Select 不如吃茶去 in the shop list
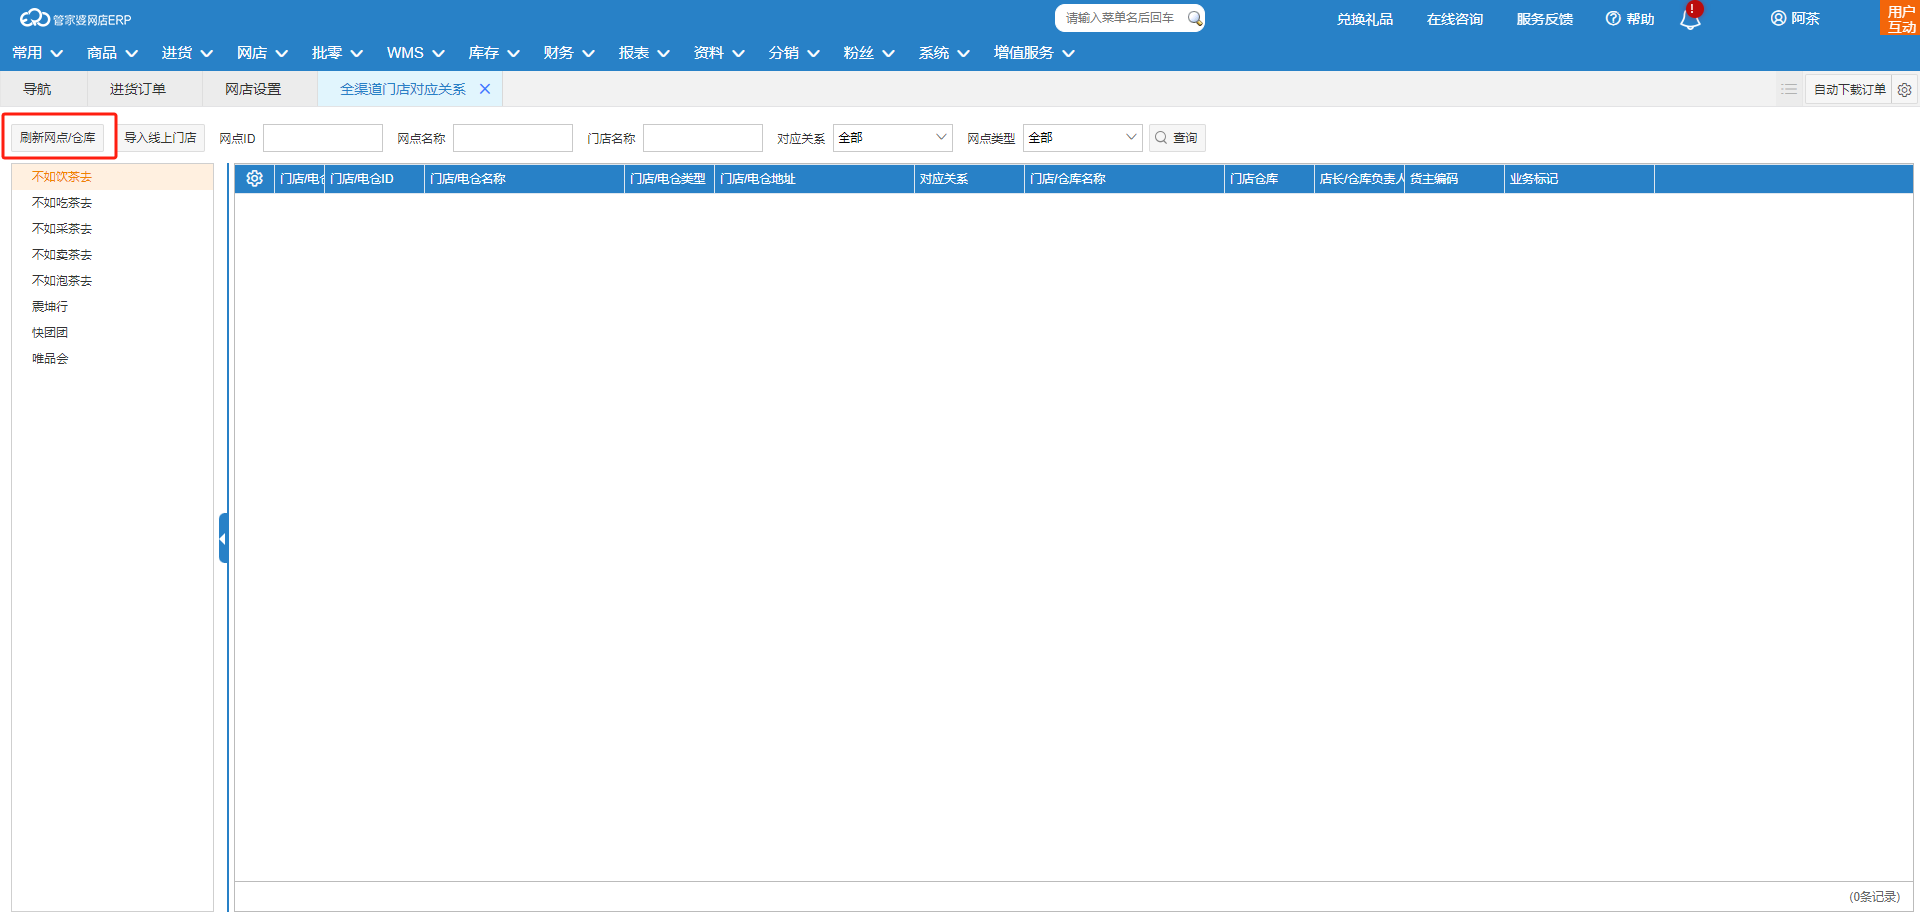Viewport: 1920px width, 919px height. (113, 203)
